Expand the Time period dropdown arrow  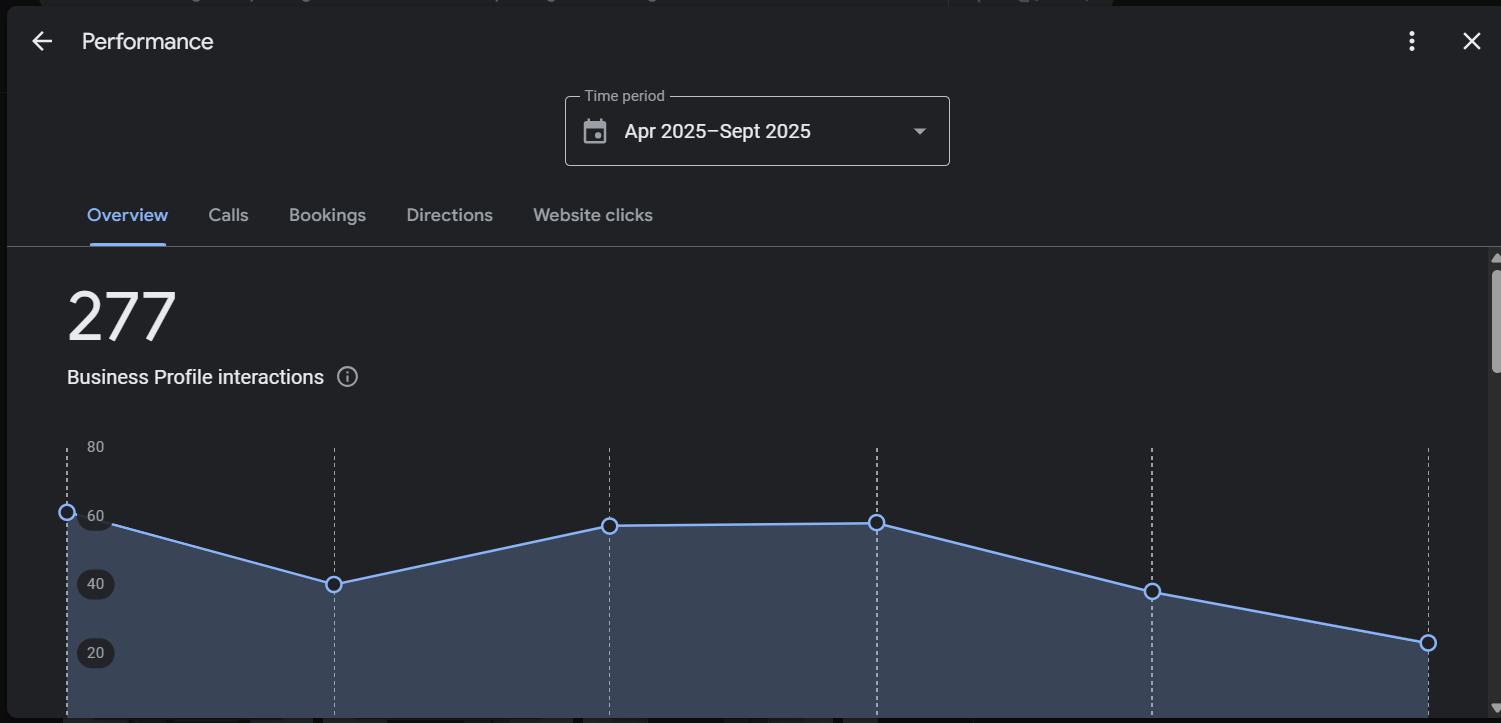[920, 132]
